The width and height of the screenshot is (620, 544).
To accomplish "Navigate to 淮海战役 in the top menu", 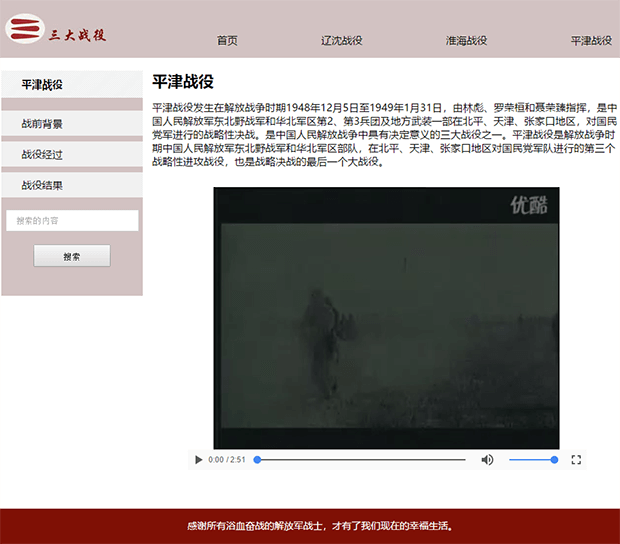I will (466, 41).
